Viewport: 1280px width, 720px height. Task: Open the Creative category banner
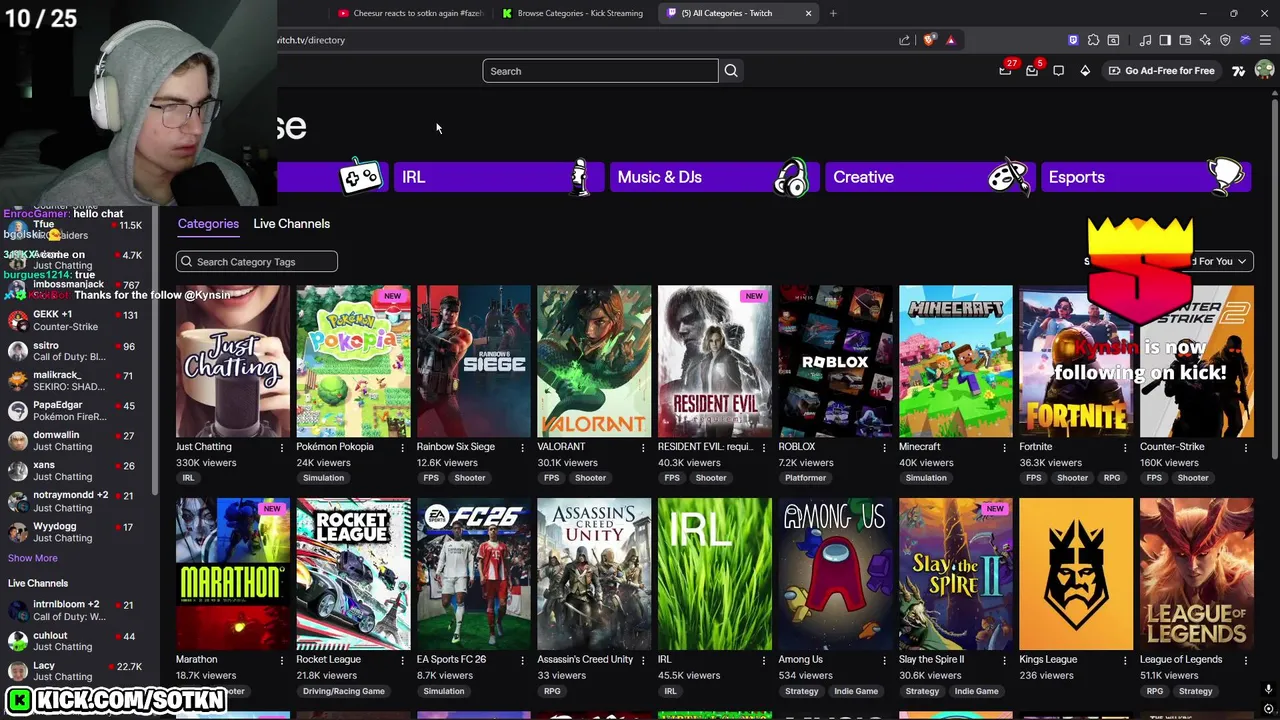tap(930, 177)
